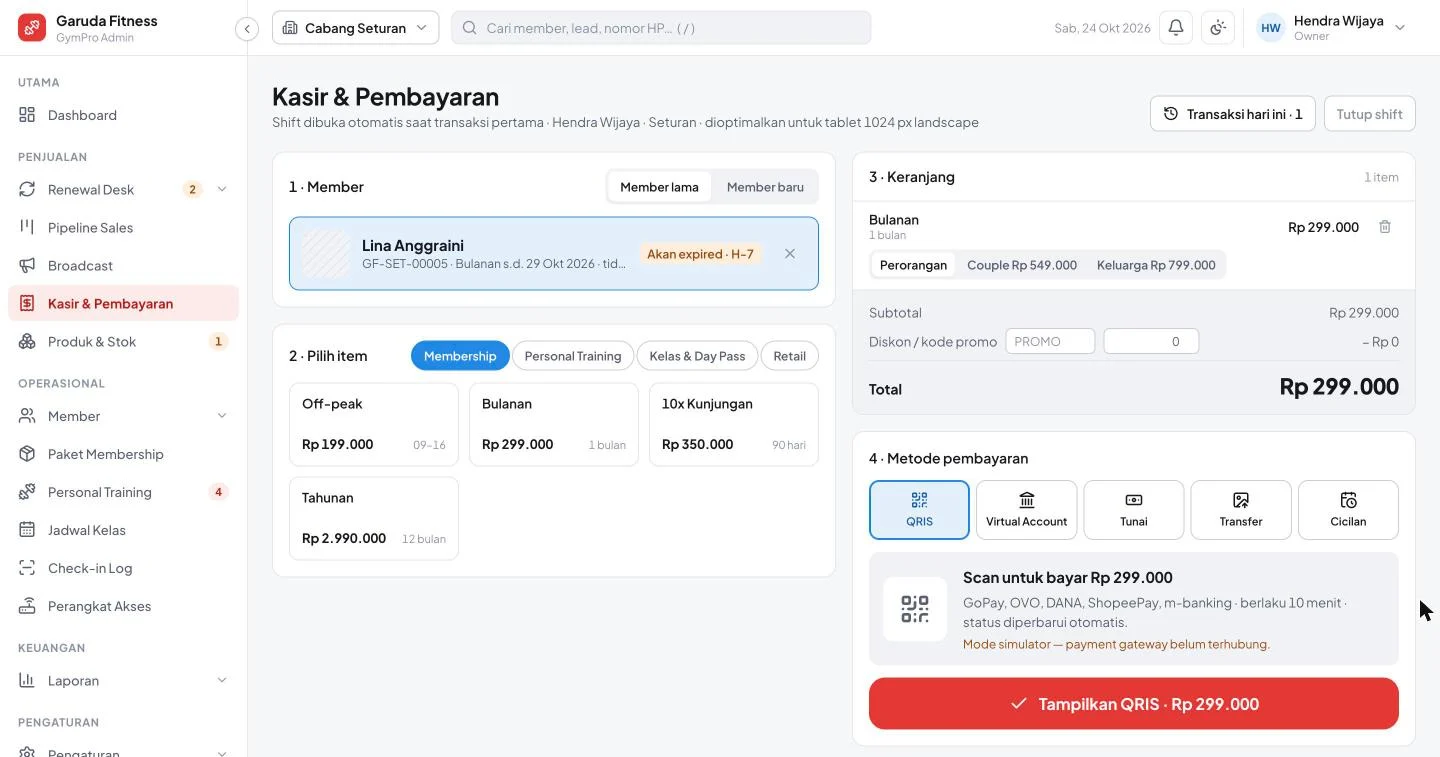Switch to Personal Training item tab

[x=573, y=356]
